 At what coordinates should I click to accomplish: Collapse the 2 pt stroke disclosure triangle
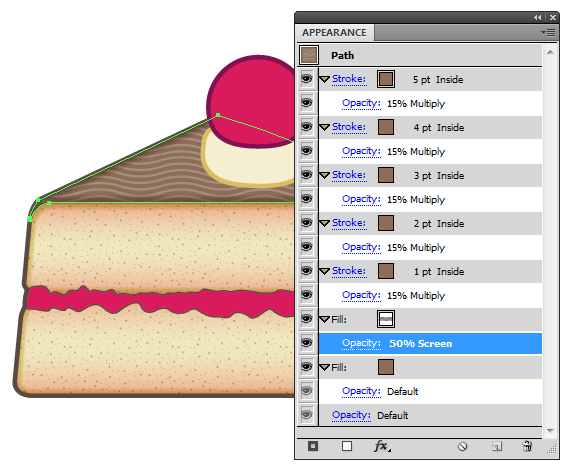click(325, 223)
